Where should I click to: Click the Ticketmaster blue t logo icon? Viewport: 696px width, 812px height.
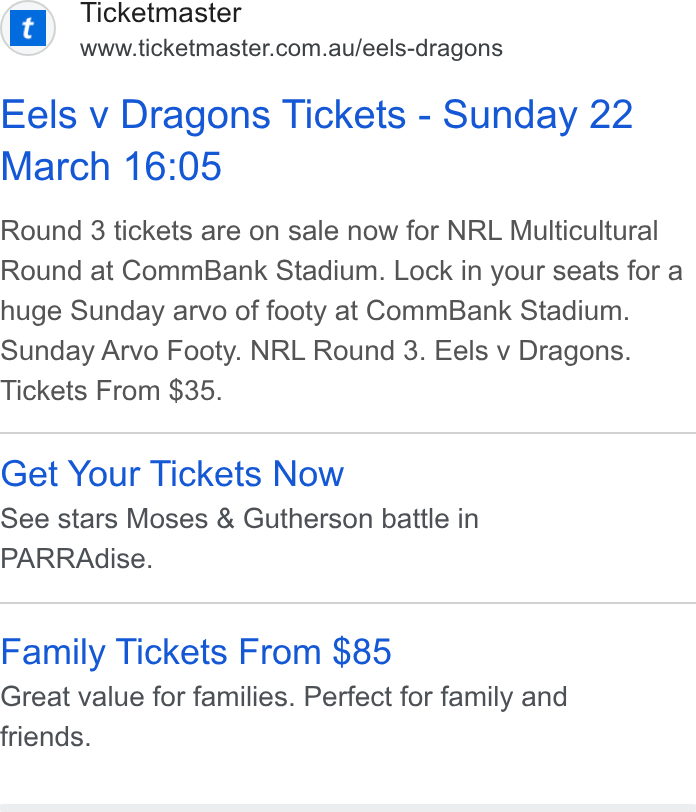28,28
